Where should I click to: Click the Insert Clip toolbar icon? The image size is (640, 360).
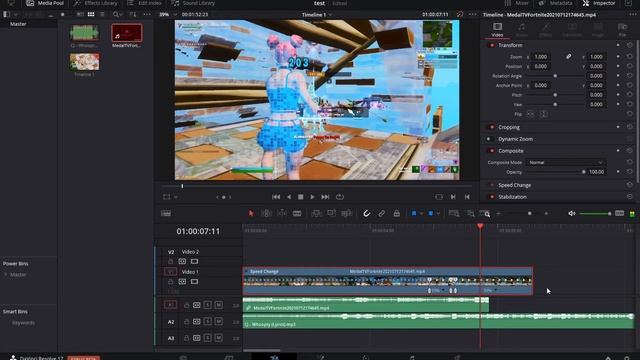point(316,213)
